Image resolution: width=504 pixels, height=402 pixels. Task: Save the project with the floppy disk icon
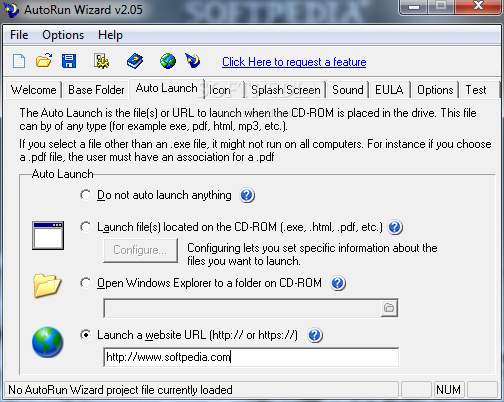(69, 61)
